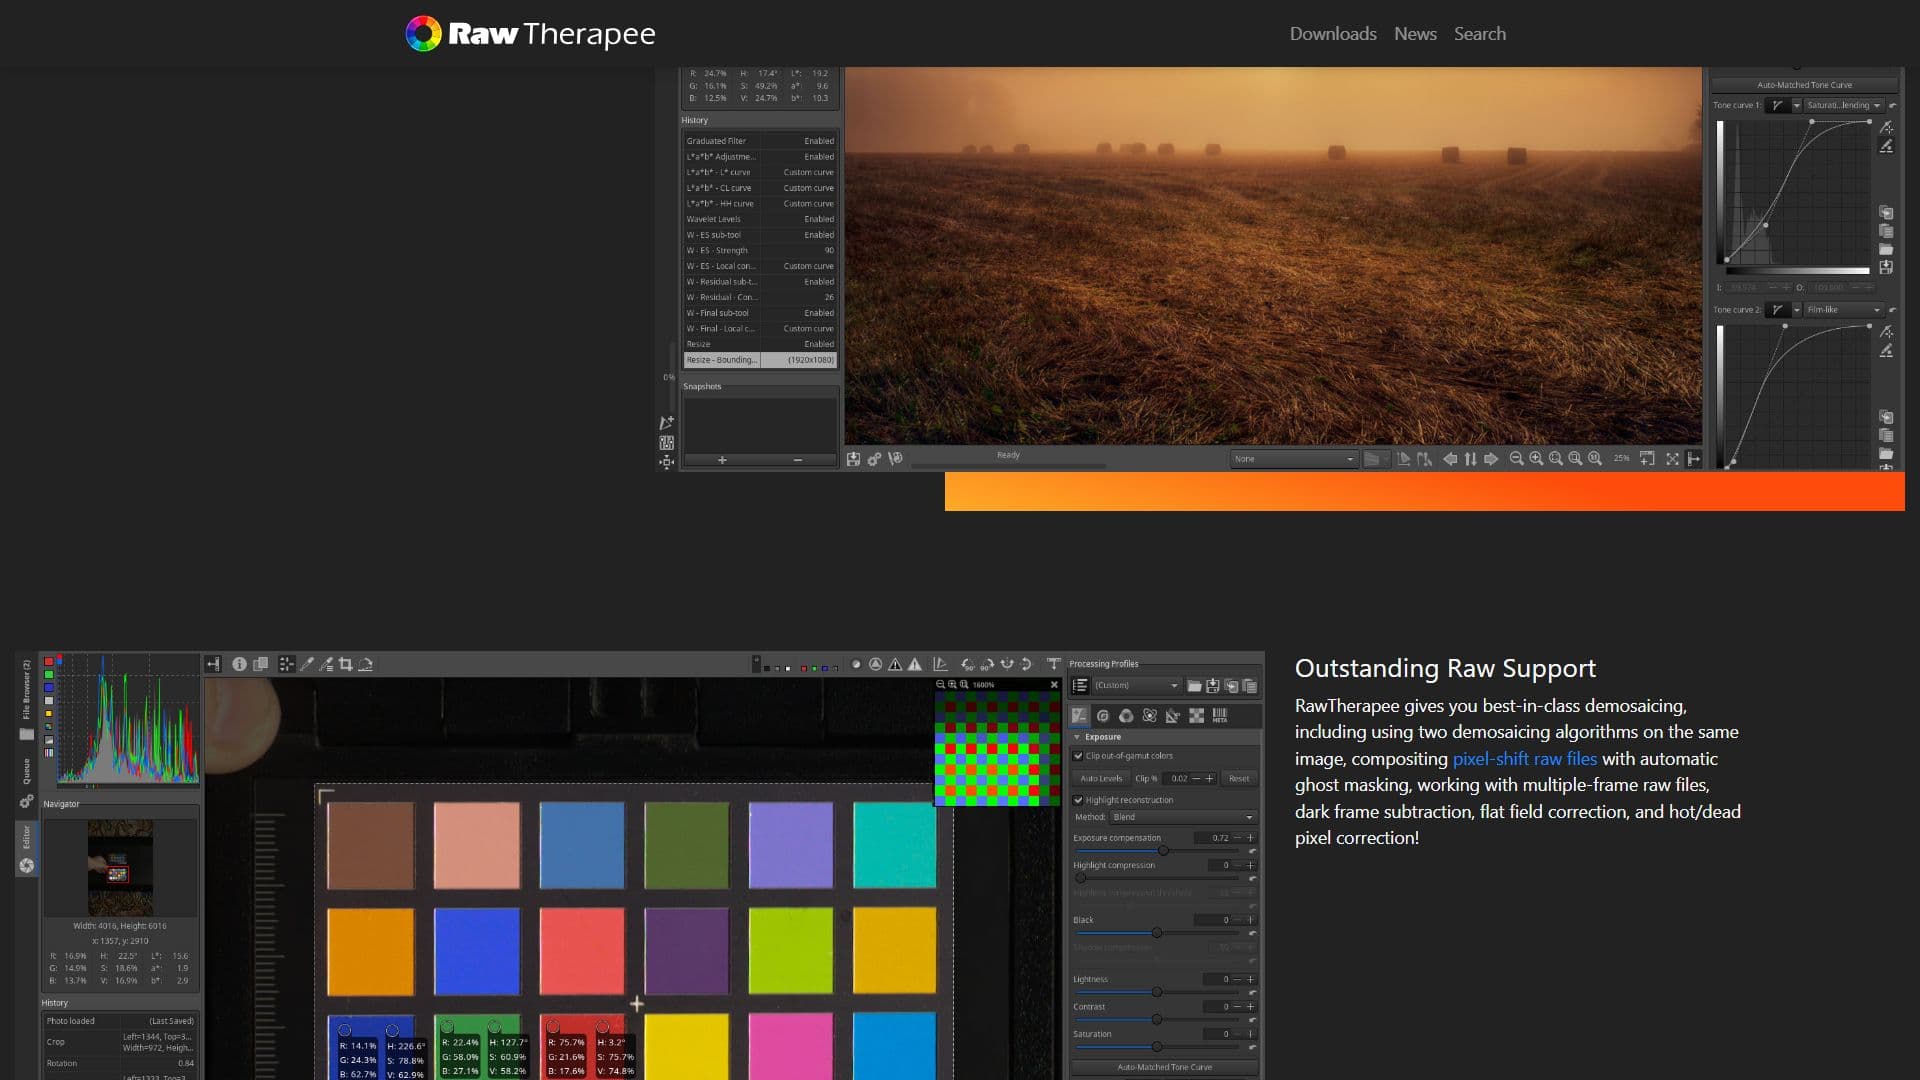Toggle the chromaticity histogram (yellow square)
The width and height of the screenshot is (1920, 1080).
click(x=49, y=714)
